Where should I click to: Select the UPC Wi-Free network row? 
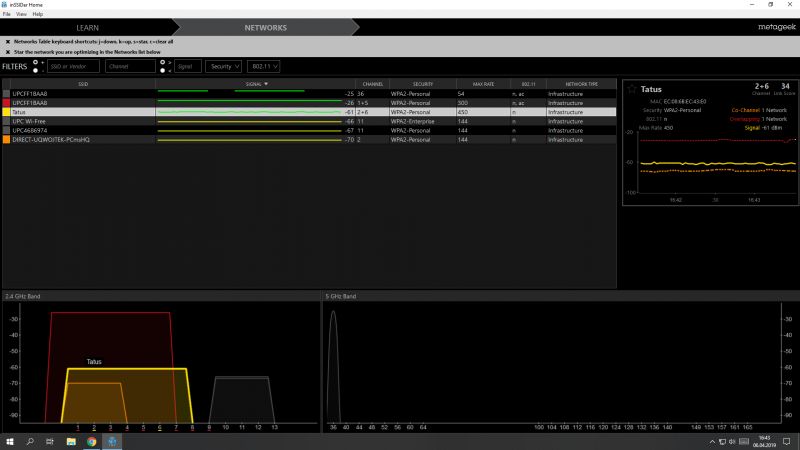tap(309, 121)
